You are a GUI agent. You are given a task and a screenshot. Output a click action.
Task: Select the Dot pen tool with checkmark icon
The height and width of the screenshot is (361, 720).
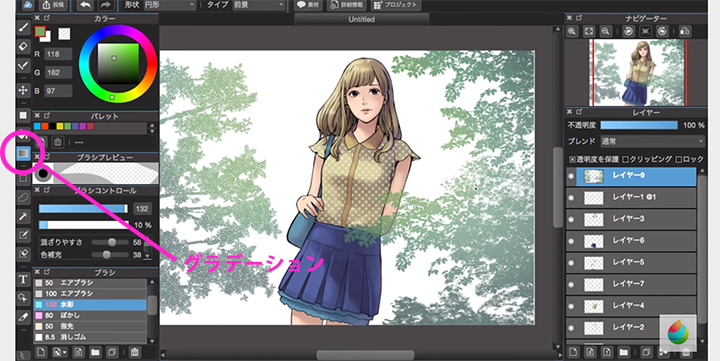[23, 66]
